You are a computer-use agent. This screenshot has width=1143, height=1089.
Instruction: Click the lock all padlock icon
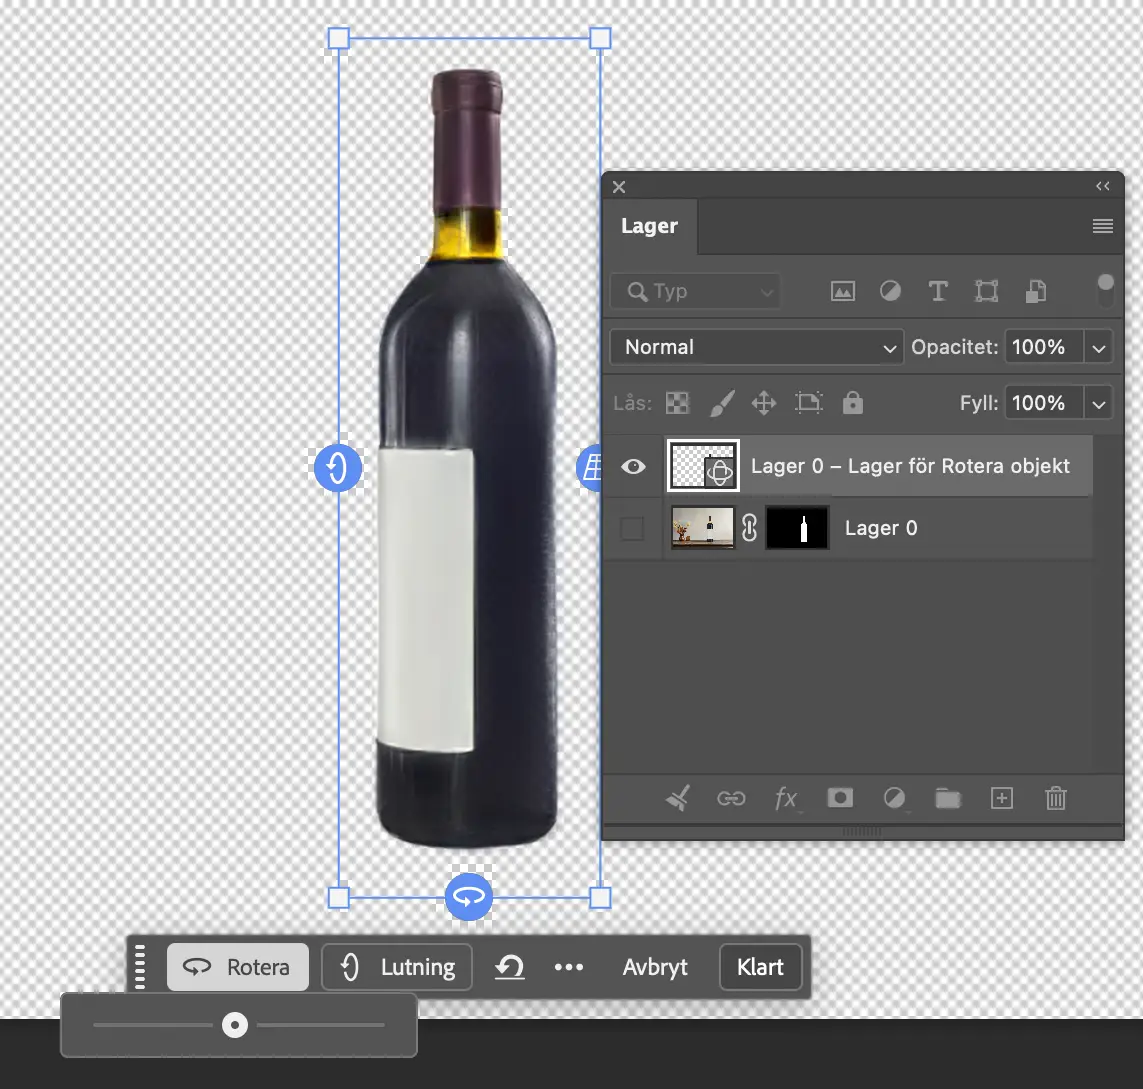(852, 403)
